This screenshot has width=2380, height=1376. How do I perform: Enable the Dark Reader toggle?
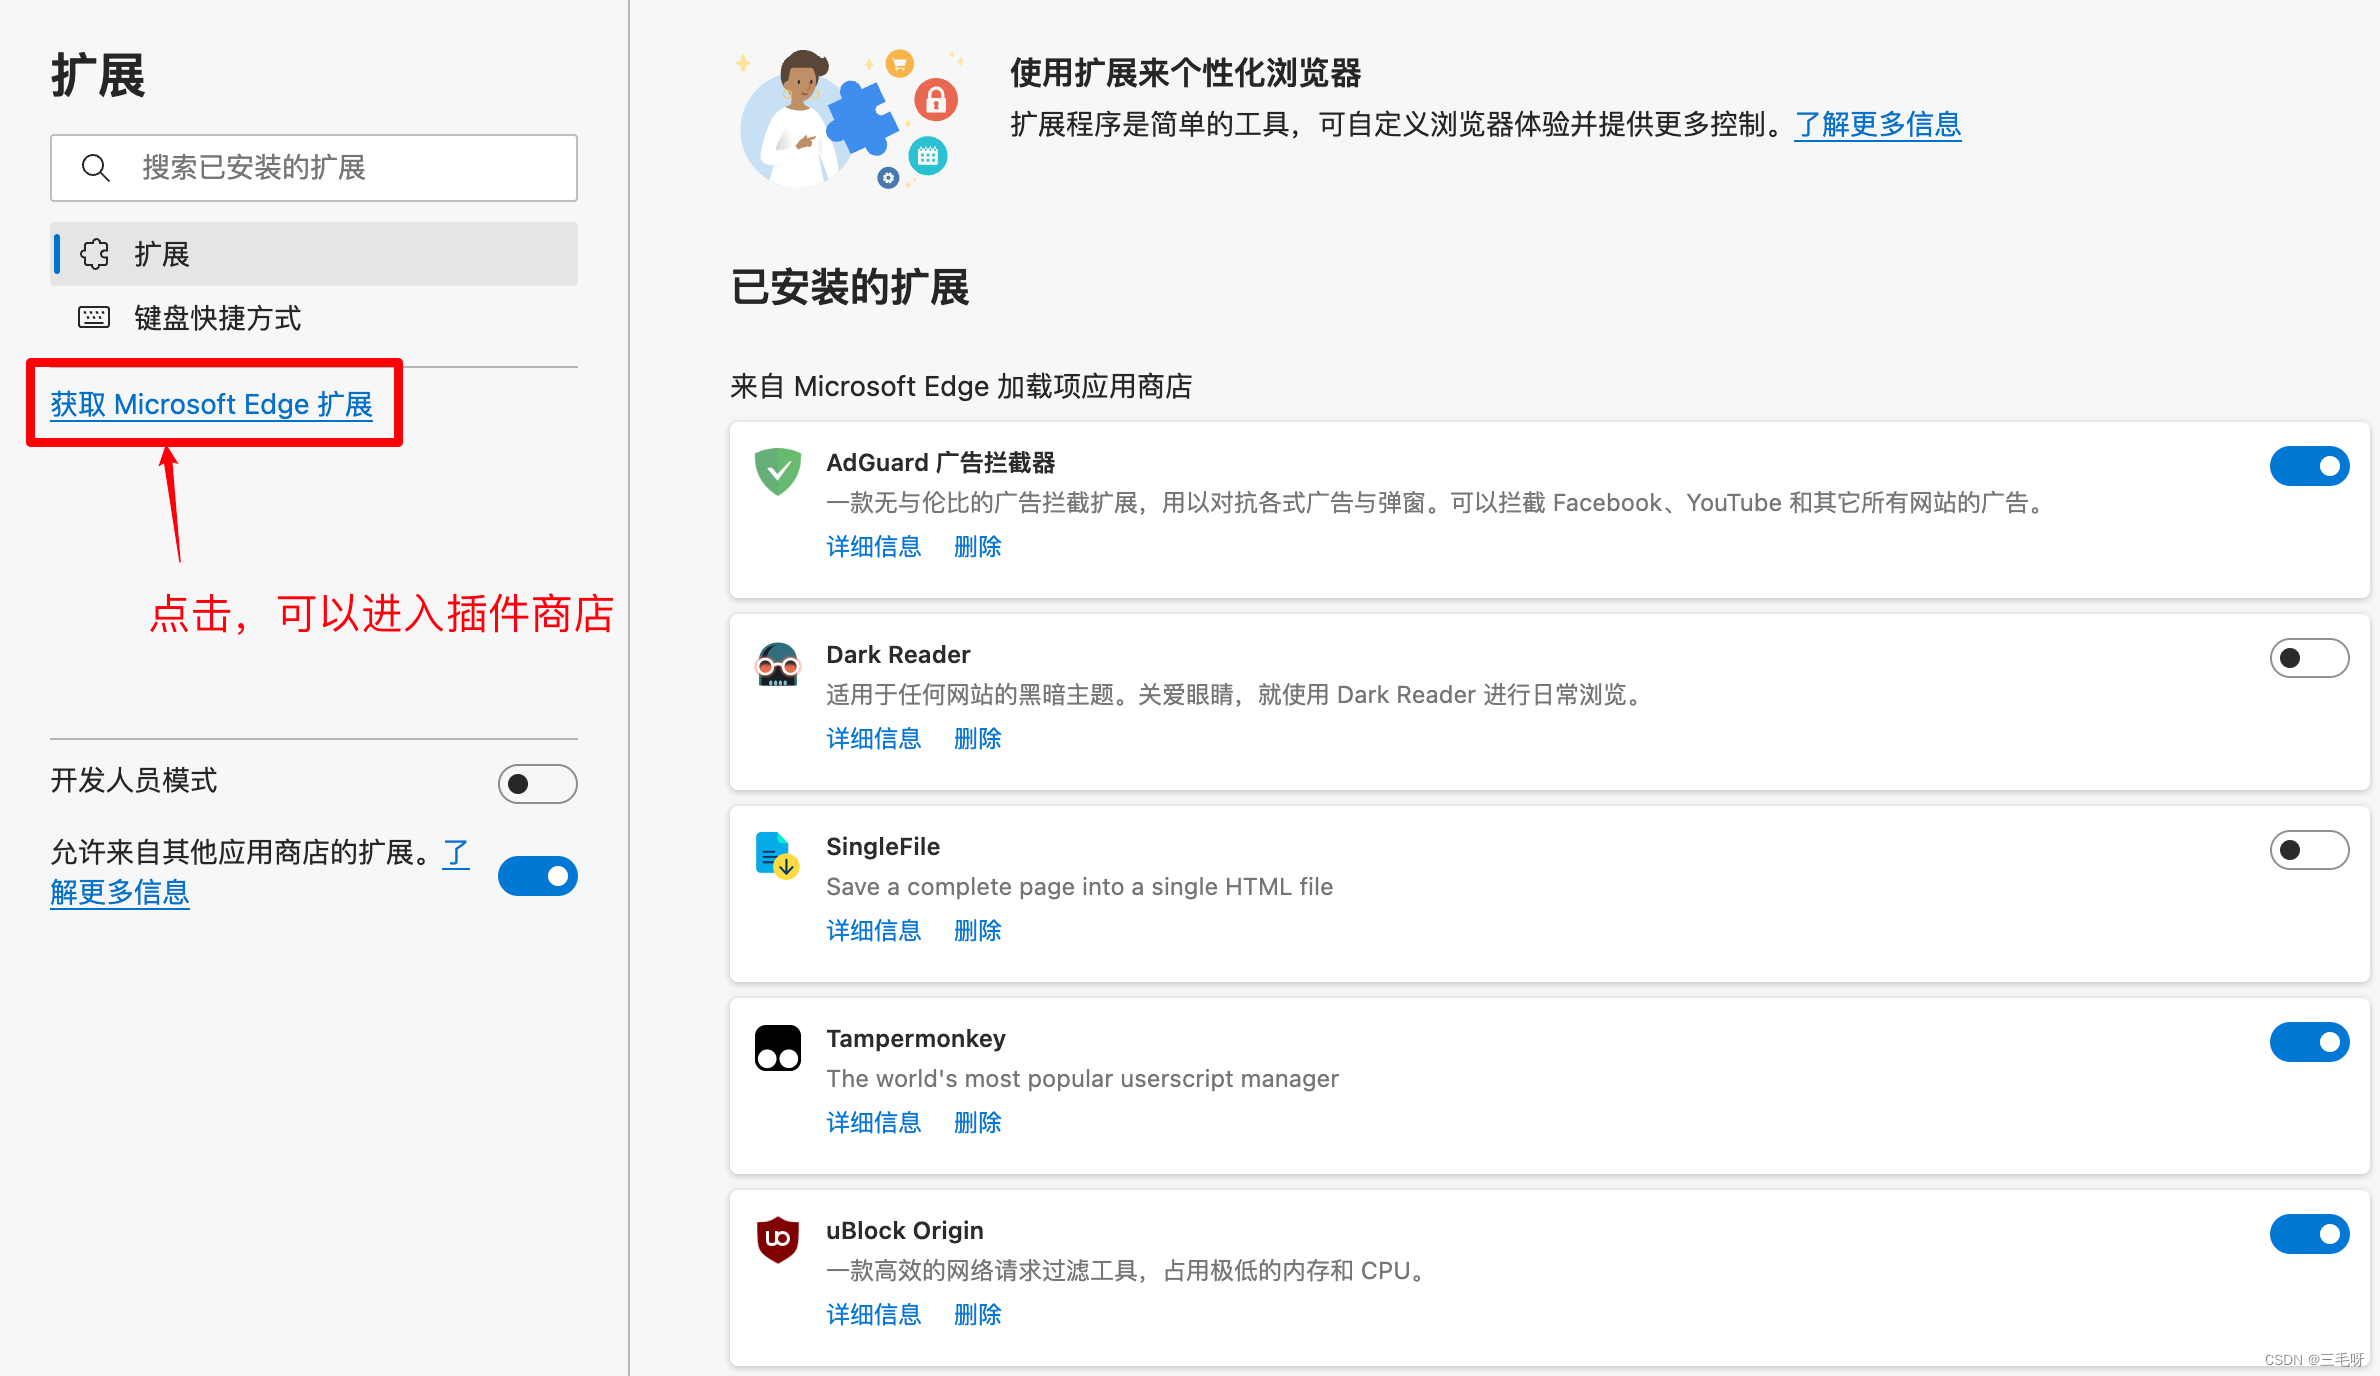point(2308,658)
